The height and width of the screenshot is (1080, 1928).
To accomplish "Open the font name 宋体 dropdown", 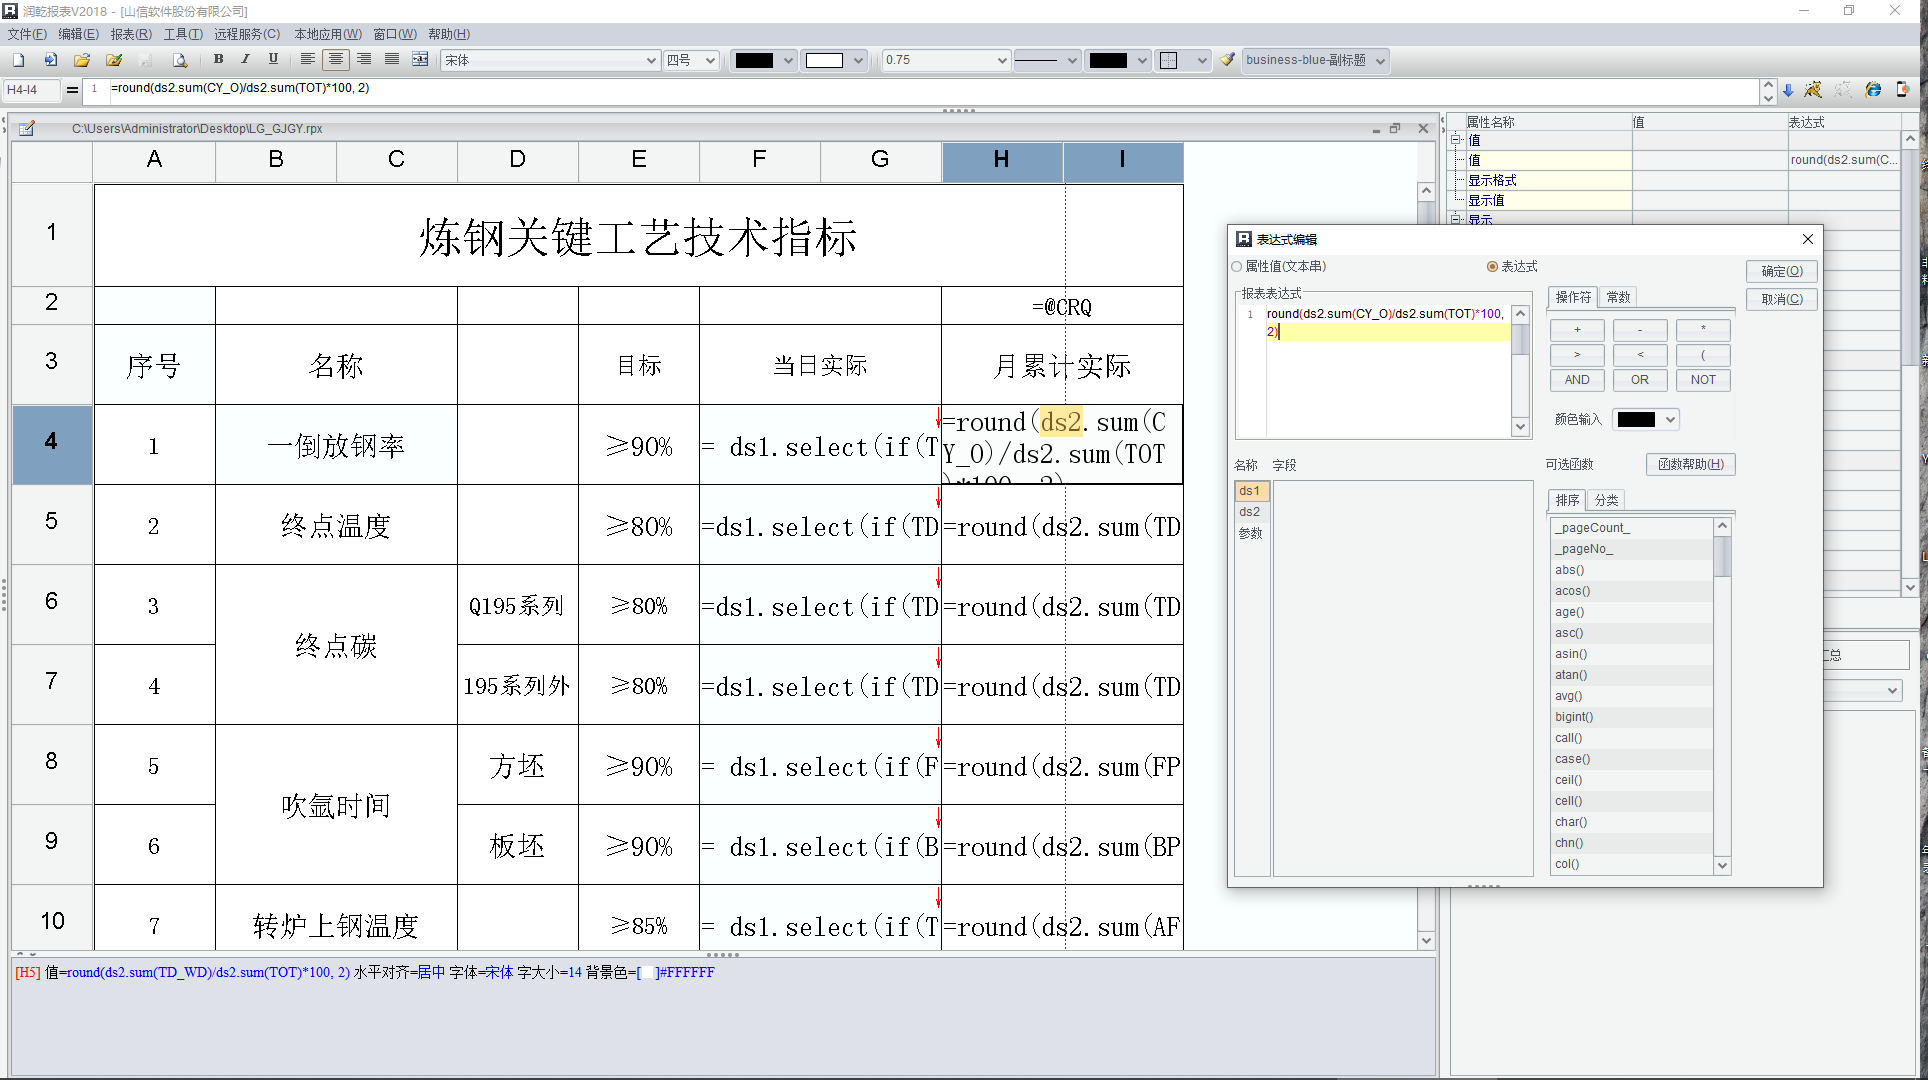I will click(651, 60).
